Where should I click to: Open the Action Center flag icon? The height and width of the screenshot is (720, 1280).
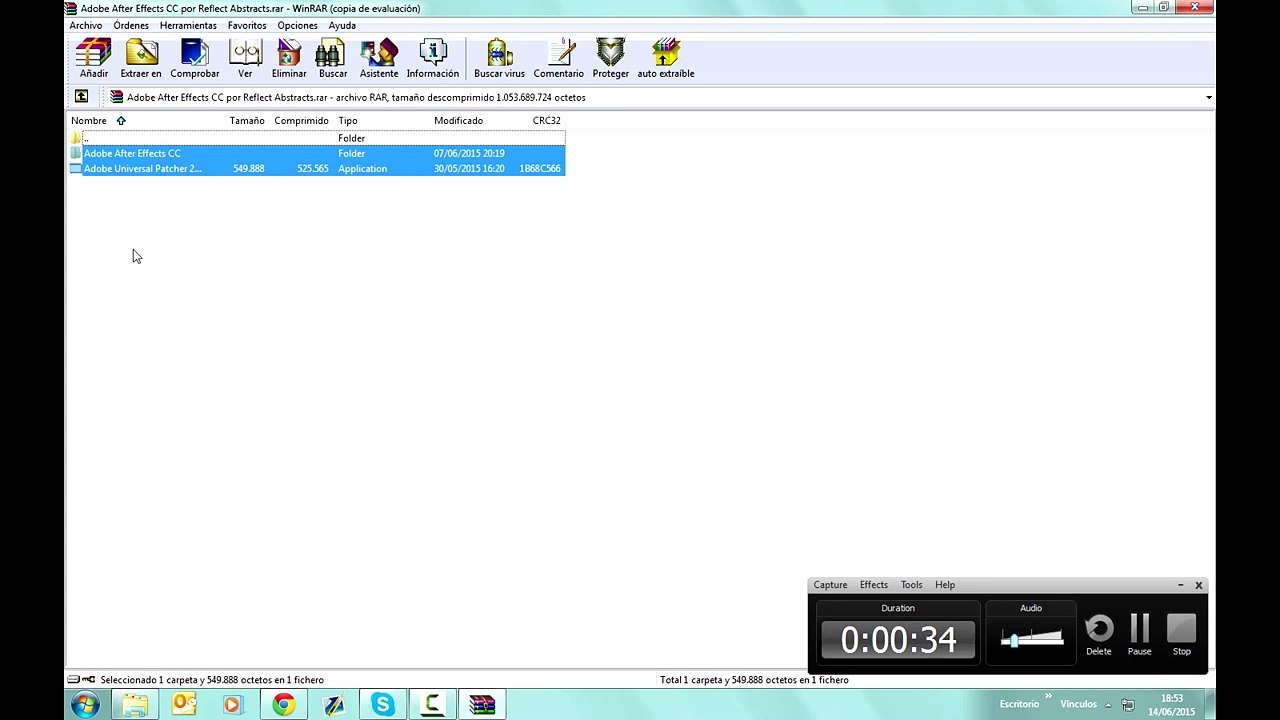[1128, 705]
